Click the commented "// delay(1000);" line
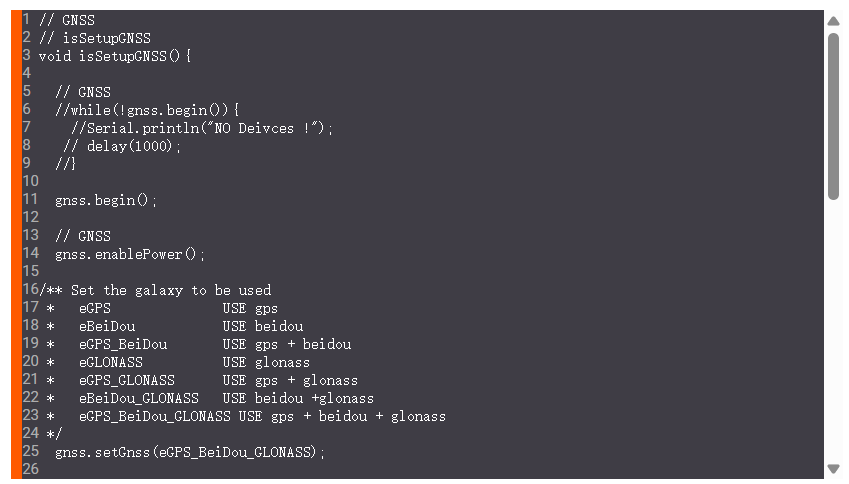 [x=122, y=146]
